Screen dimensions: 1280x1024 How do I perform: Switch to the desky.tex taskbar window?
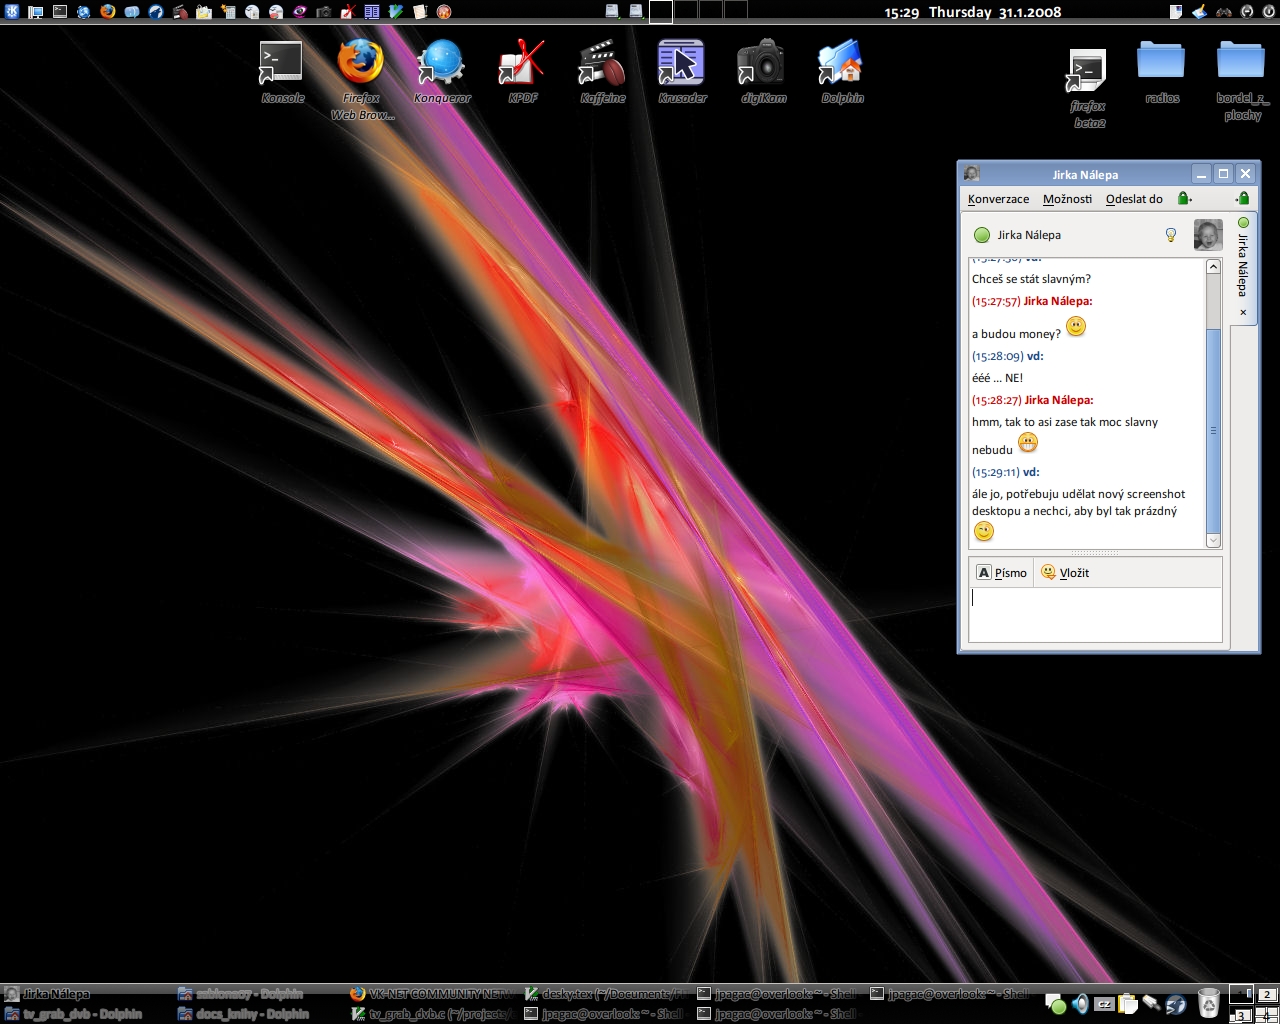[x=606, y=994]
